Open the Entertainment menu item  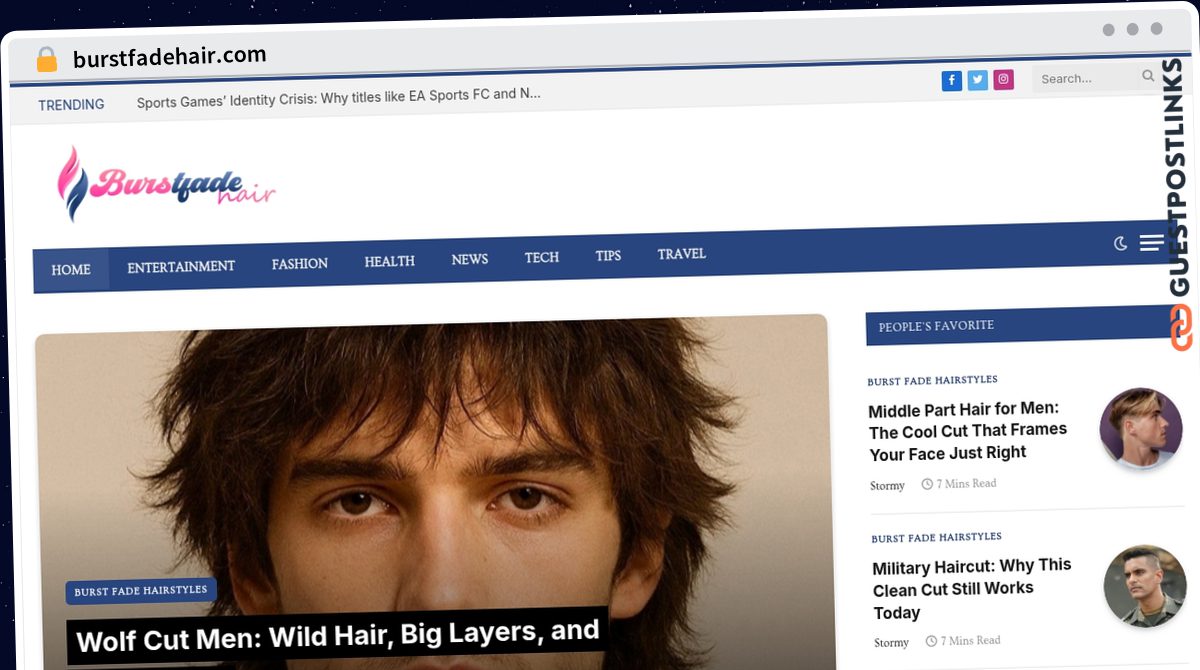(x=181, y=267)
